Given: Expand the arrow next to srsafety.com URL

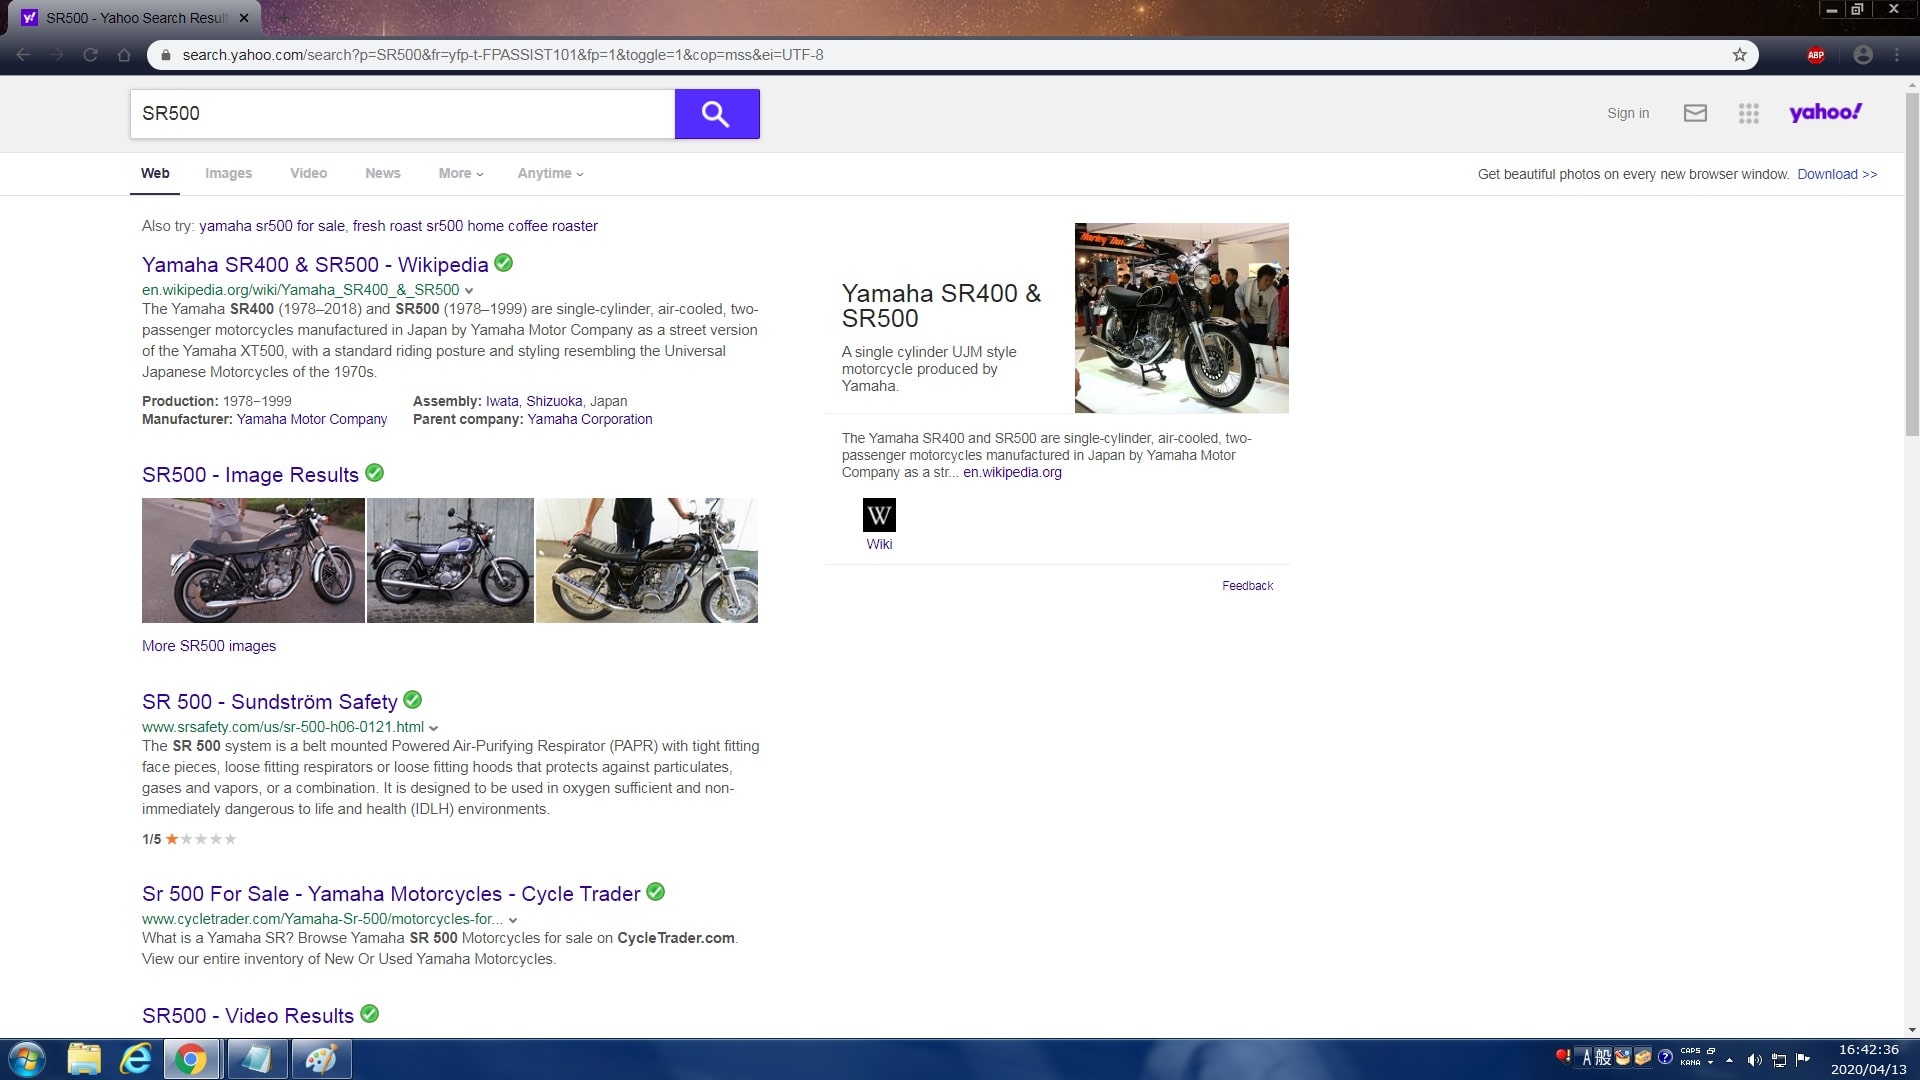Looking at the screenshot, I should (x=433, y=728).
